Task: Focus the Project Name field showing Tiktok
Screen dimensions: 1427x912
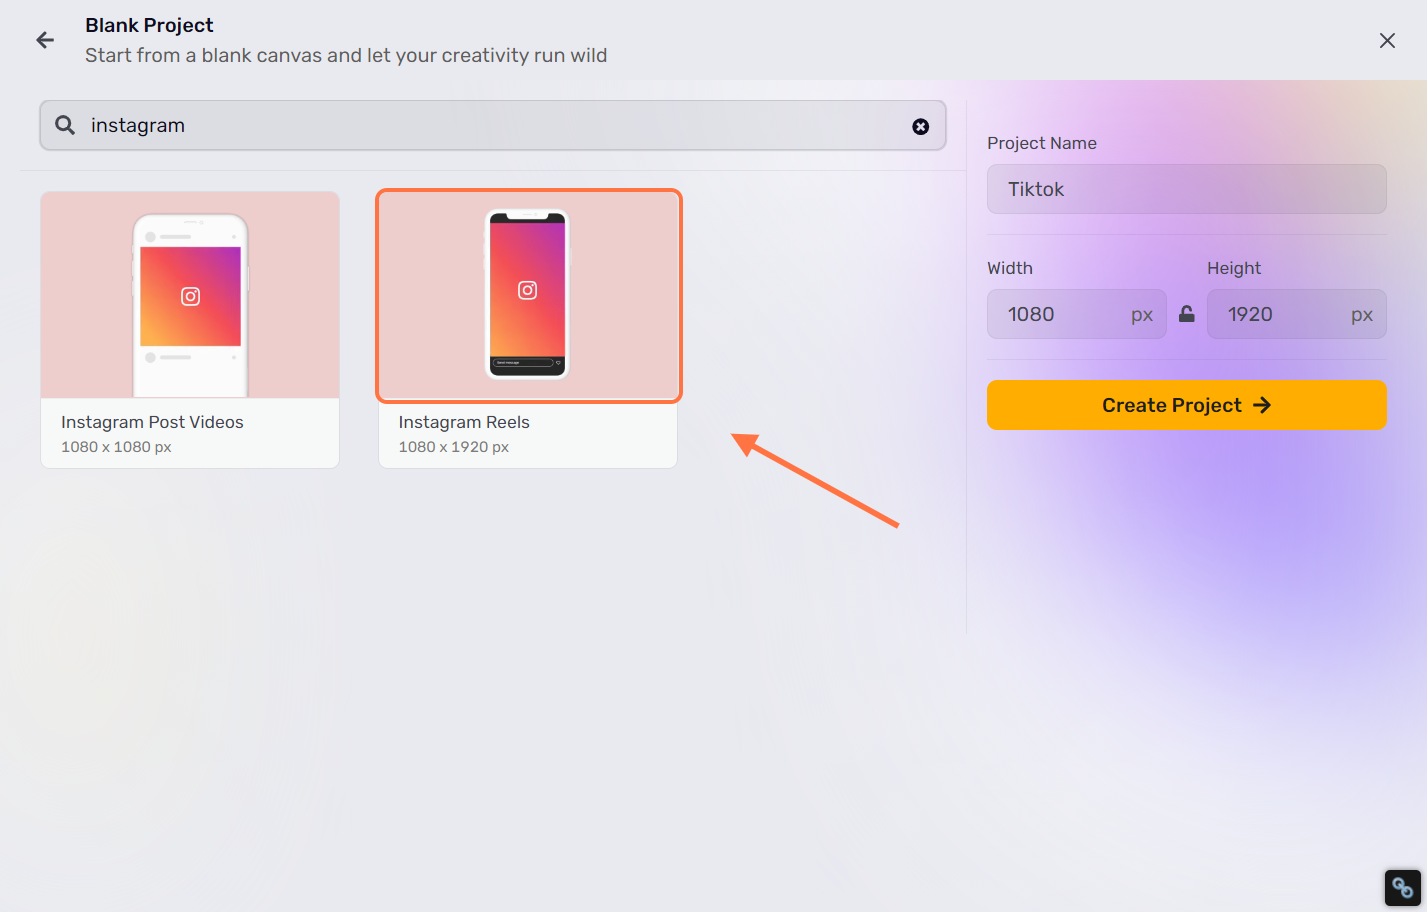Action: [1187, 189]
